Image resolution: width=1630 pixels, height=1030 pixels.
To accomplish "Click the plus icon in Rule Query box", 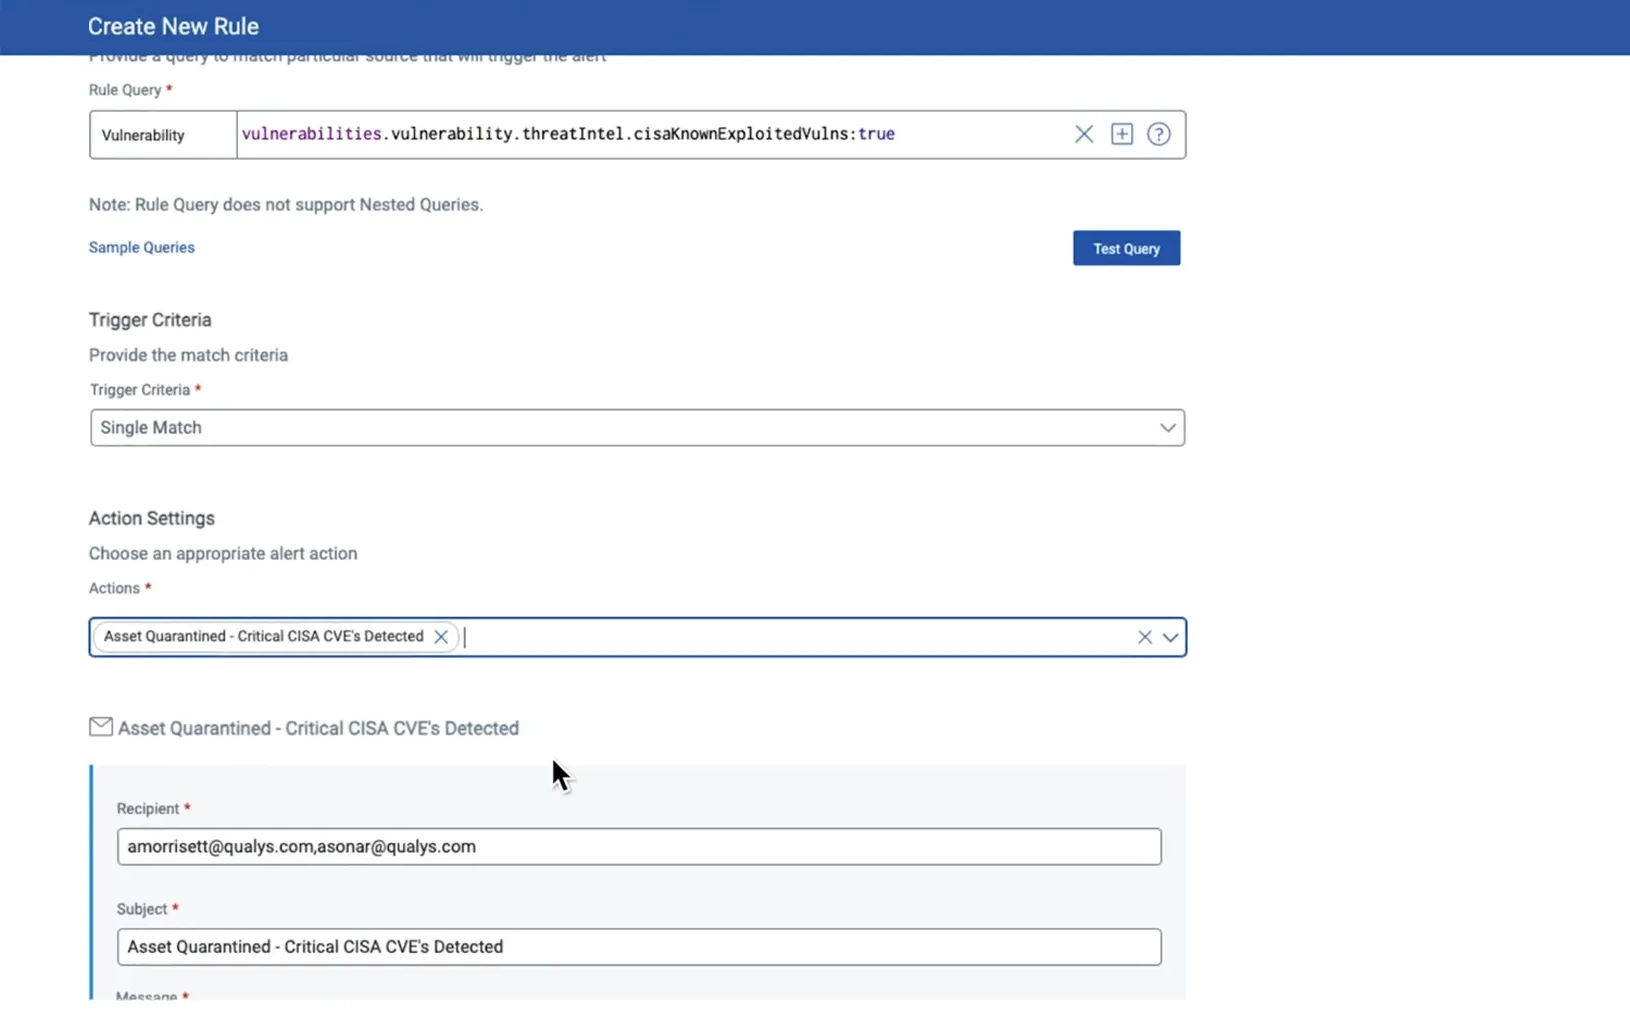I will pos(1121,134).
